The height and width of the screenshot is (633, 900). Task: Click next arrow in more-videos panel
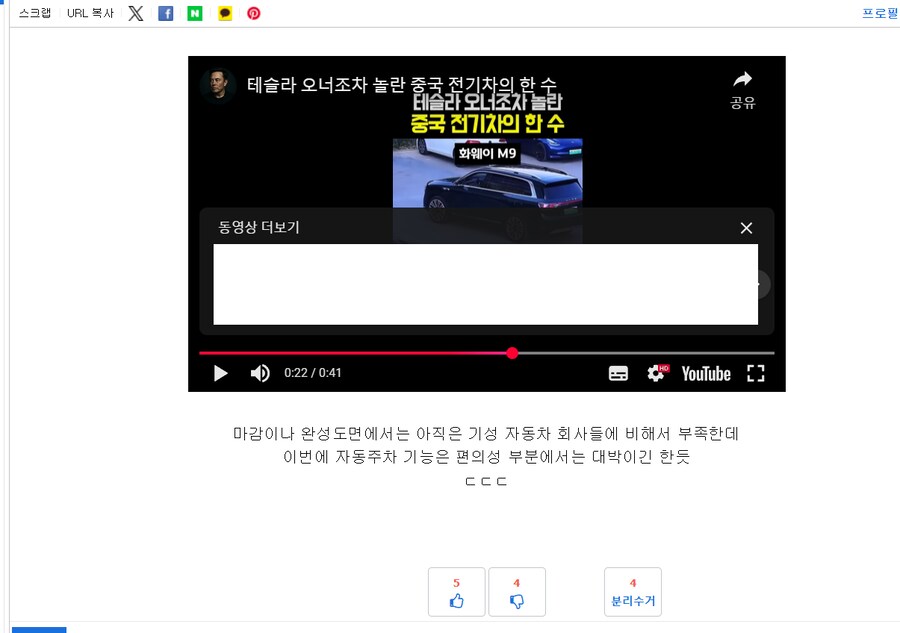pos(762,284)
